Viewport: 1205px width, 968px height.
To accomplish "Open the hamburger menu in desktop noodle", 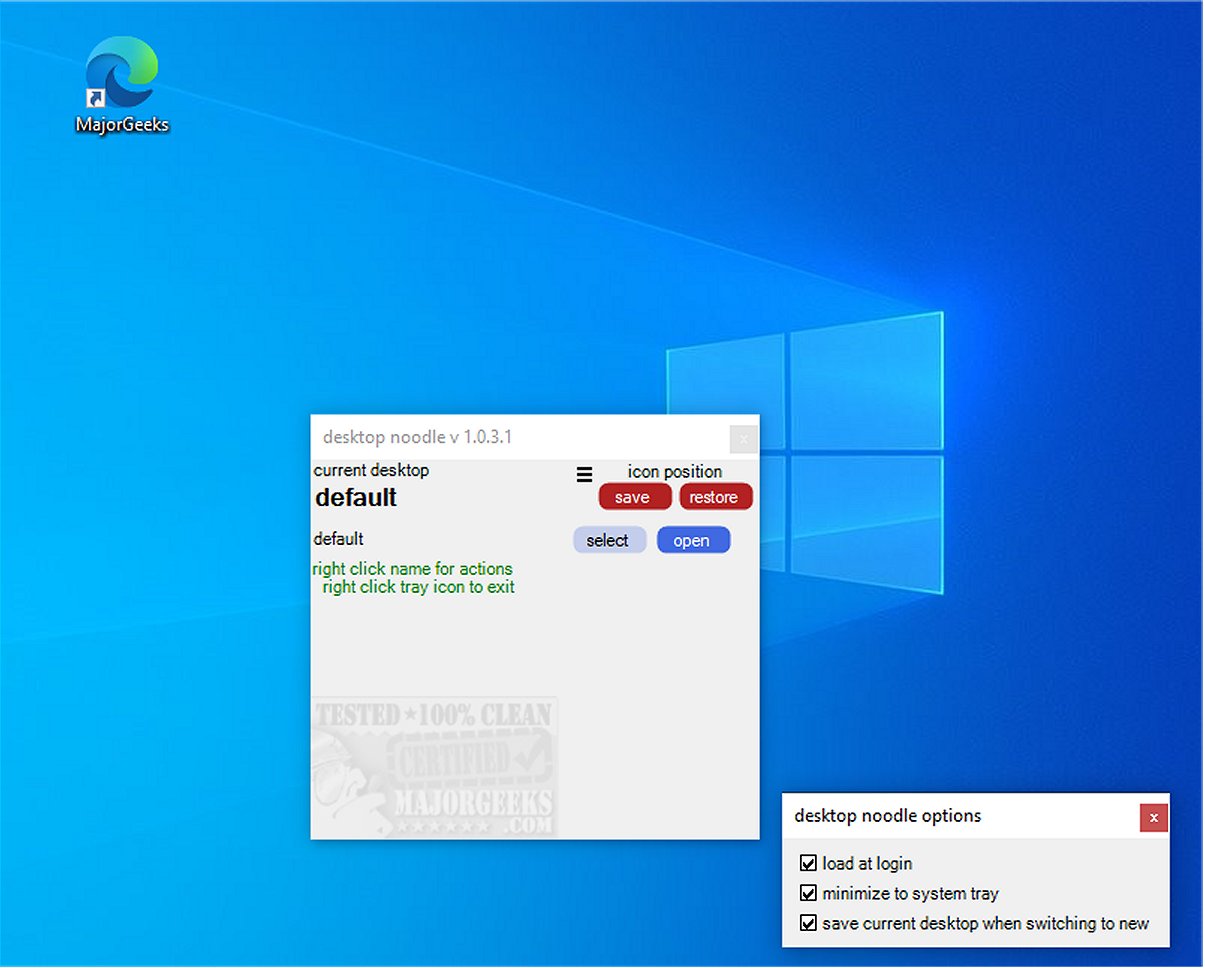I will [x=585, y=475].
